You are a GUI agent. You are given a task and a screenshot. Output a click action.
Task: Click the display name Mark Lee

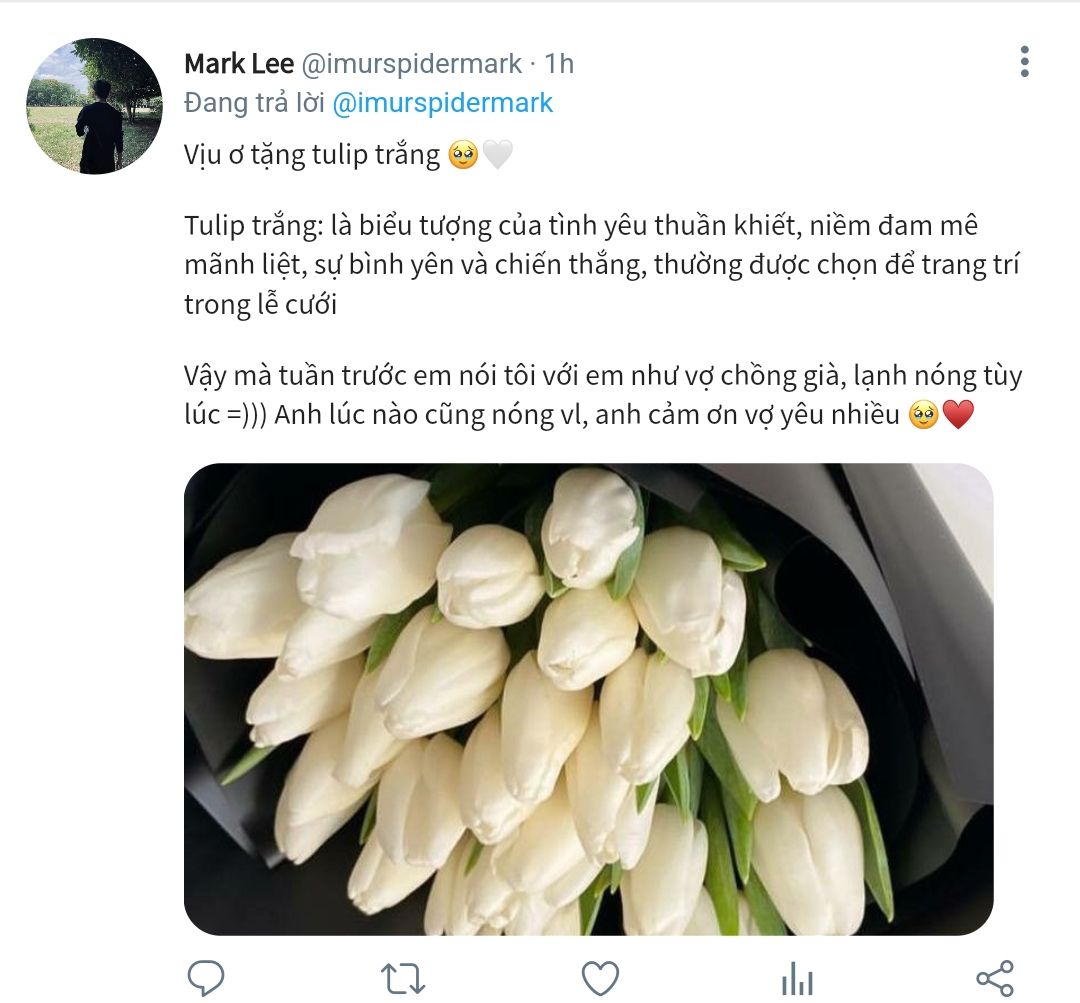tap(239, 64)
